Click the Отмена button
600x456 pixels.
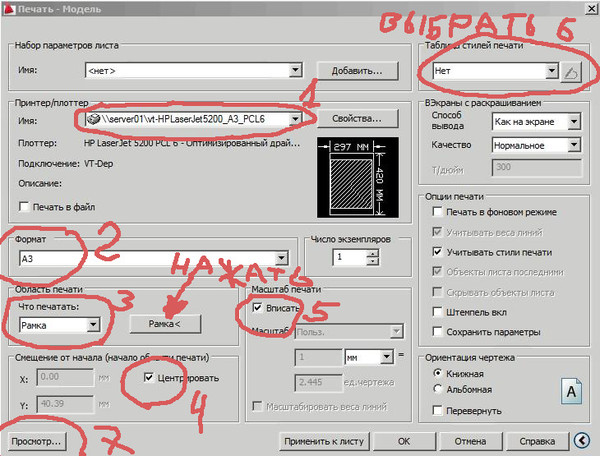point(470,441)
